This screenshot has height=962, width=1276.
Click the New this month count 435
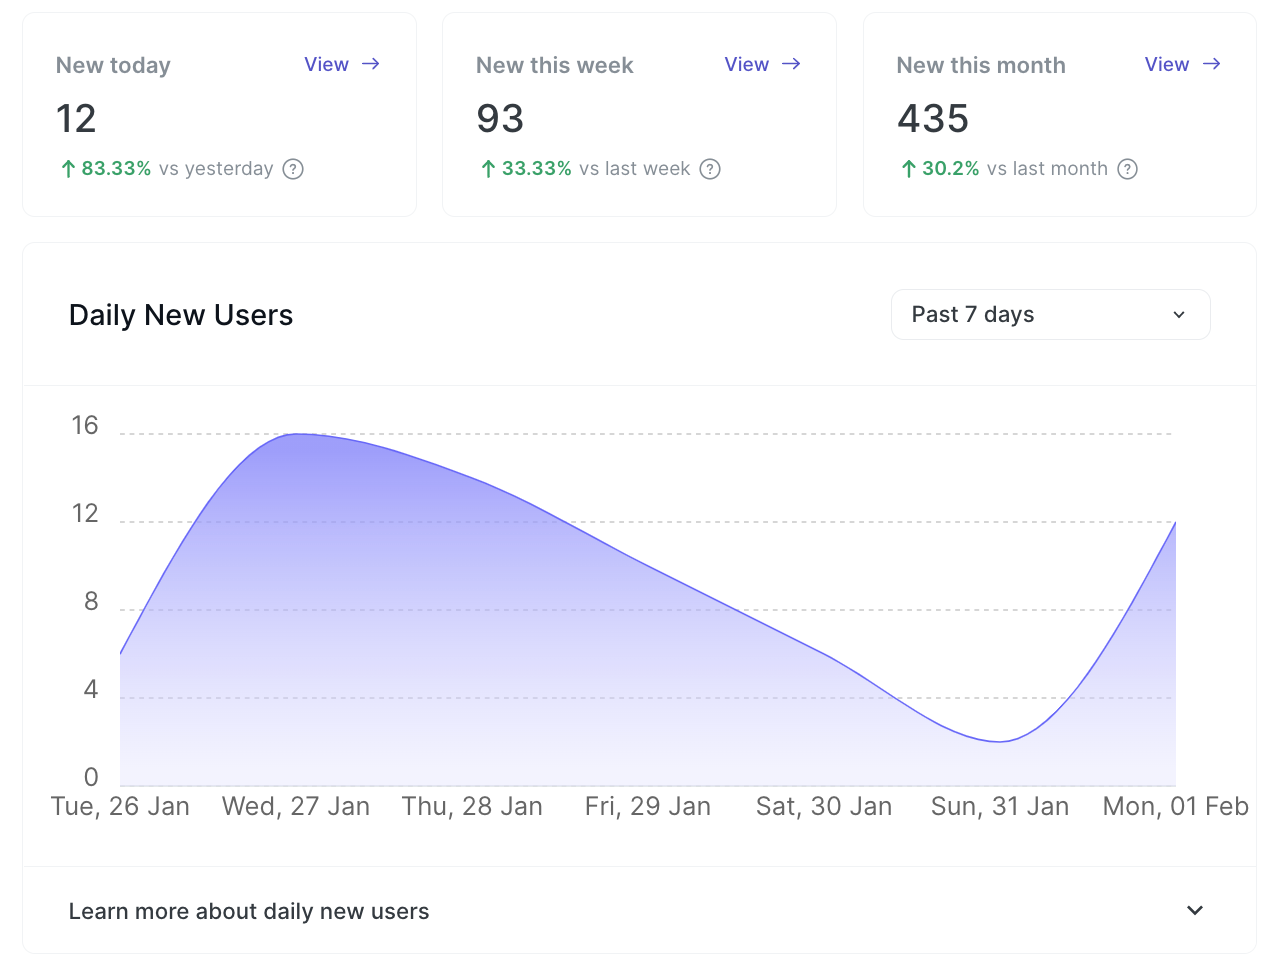point(932,118)
